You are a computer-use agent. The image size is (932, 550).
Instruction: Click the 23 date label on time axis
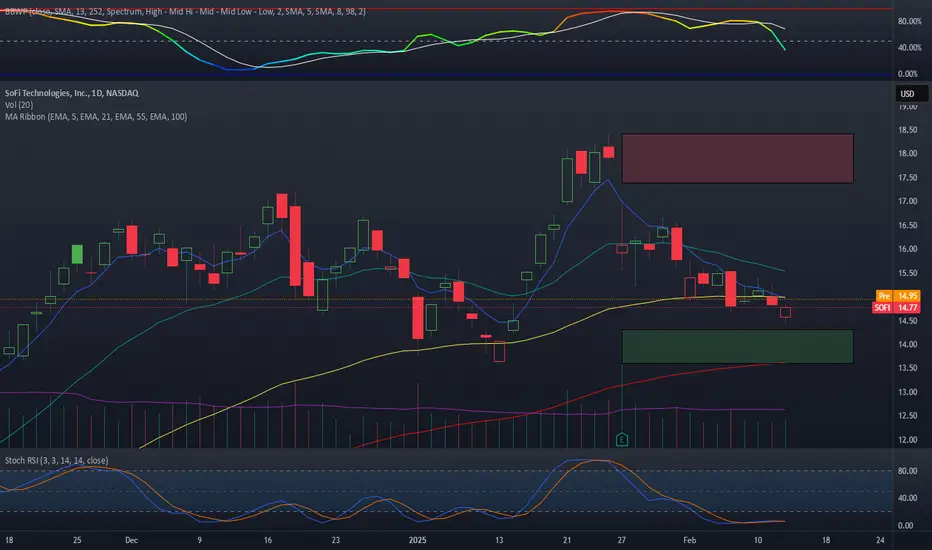coord(336,540)
